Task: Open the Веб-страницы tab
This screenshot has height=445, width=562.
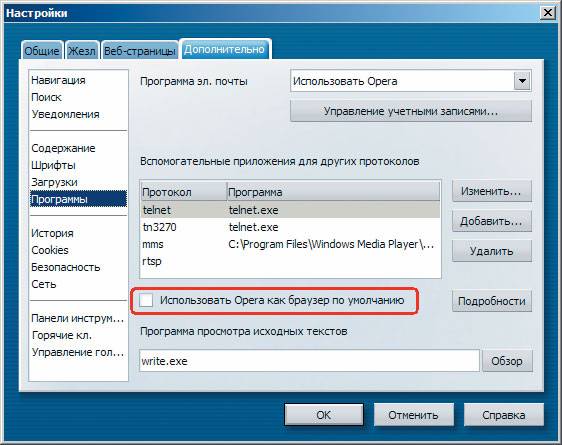Action: pyautogui.click(x=139, y=51)
